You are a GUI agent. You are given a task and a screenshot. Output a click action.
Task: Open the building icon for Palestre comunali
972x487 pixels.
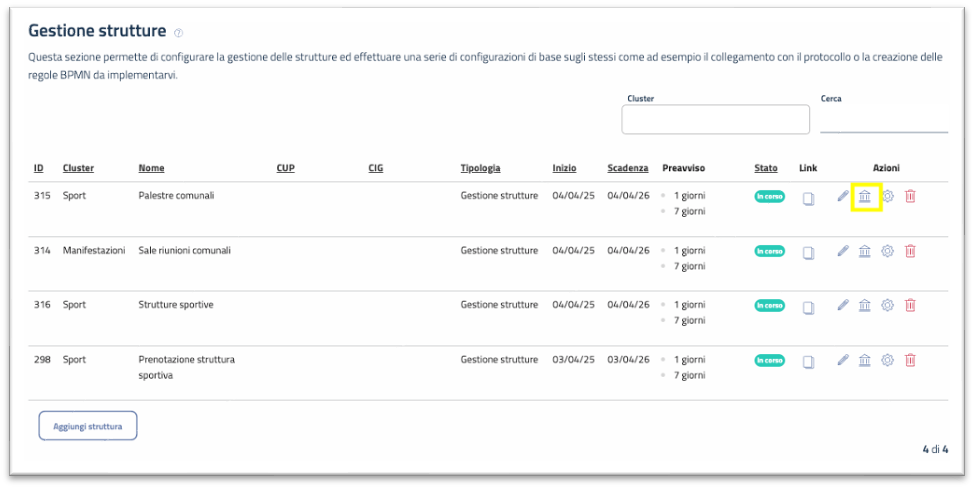[865, 197]
